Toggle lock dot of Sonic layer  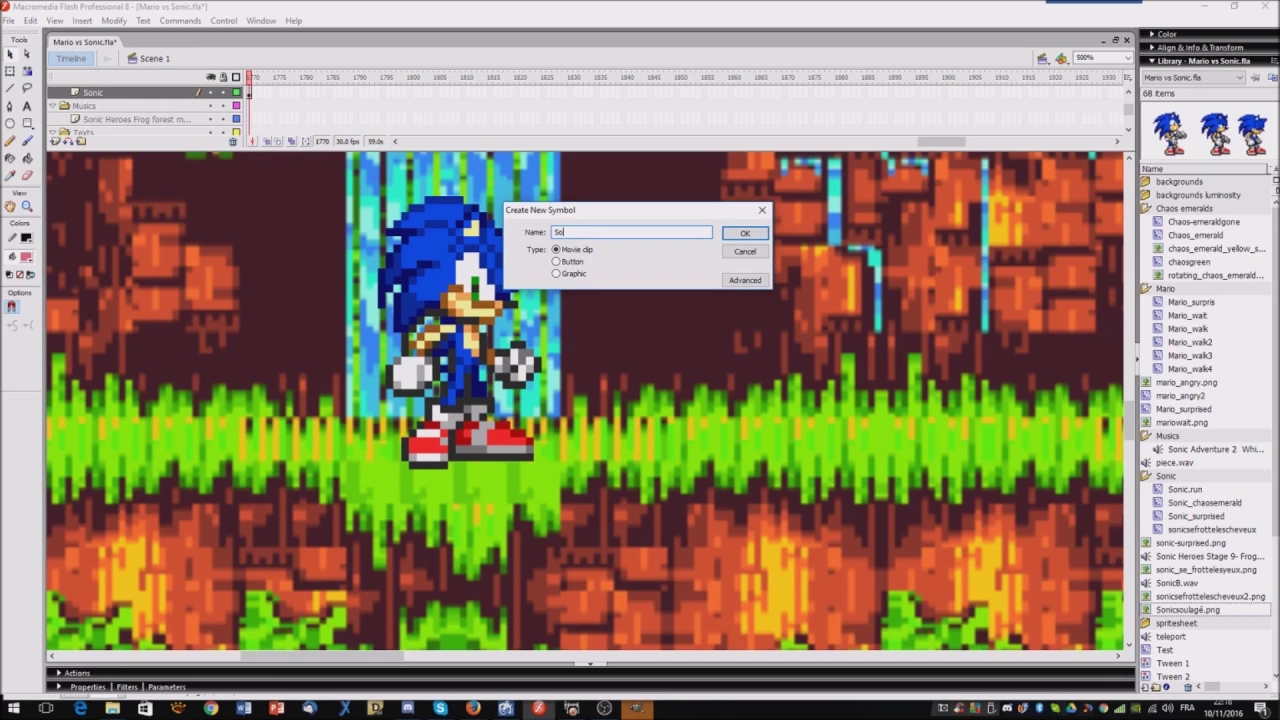click(223, 92)
